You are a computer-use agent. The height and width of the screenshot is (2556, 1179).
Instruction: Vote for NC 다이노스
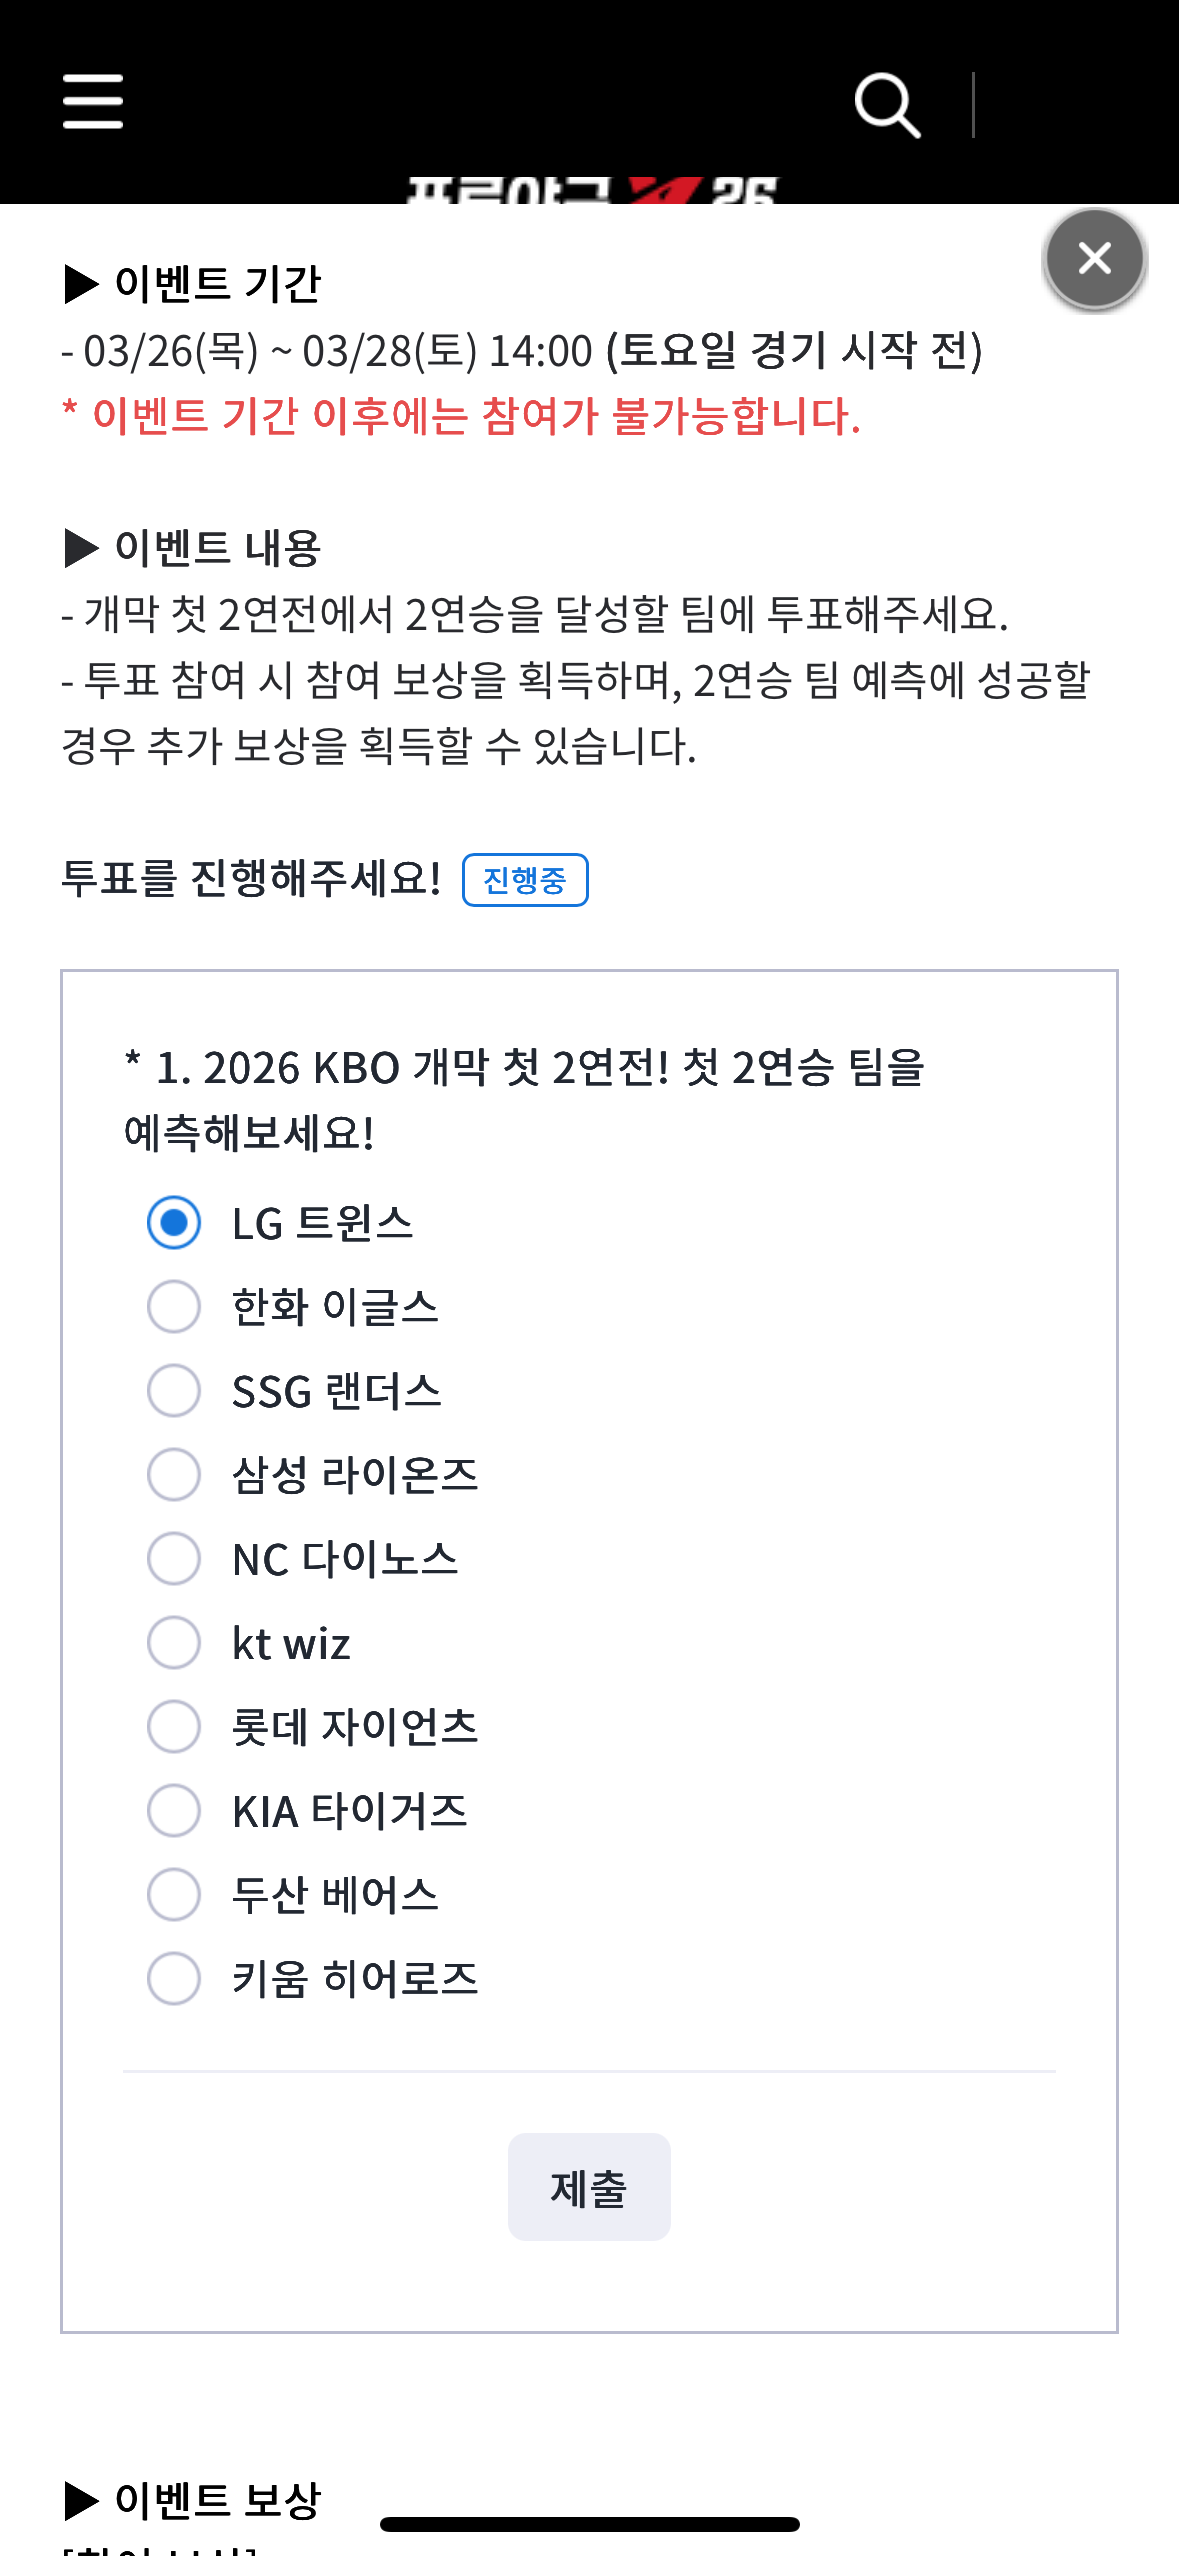click(x=174, y=1559)
